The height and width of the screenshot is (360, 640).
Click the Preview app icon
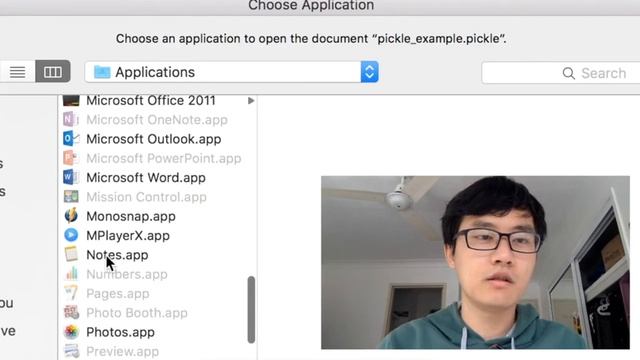tap(71, 351)
